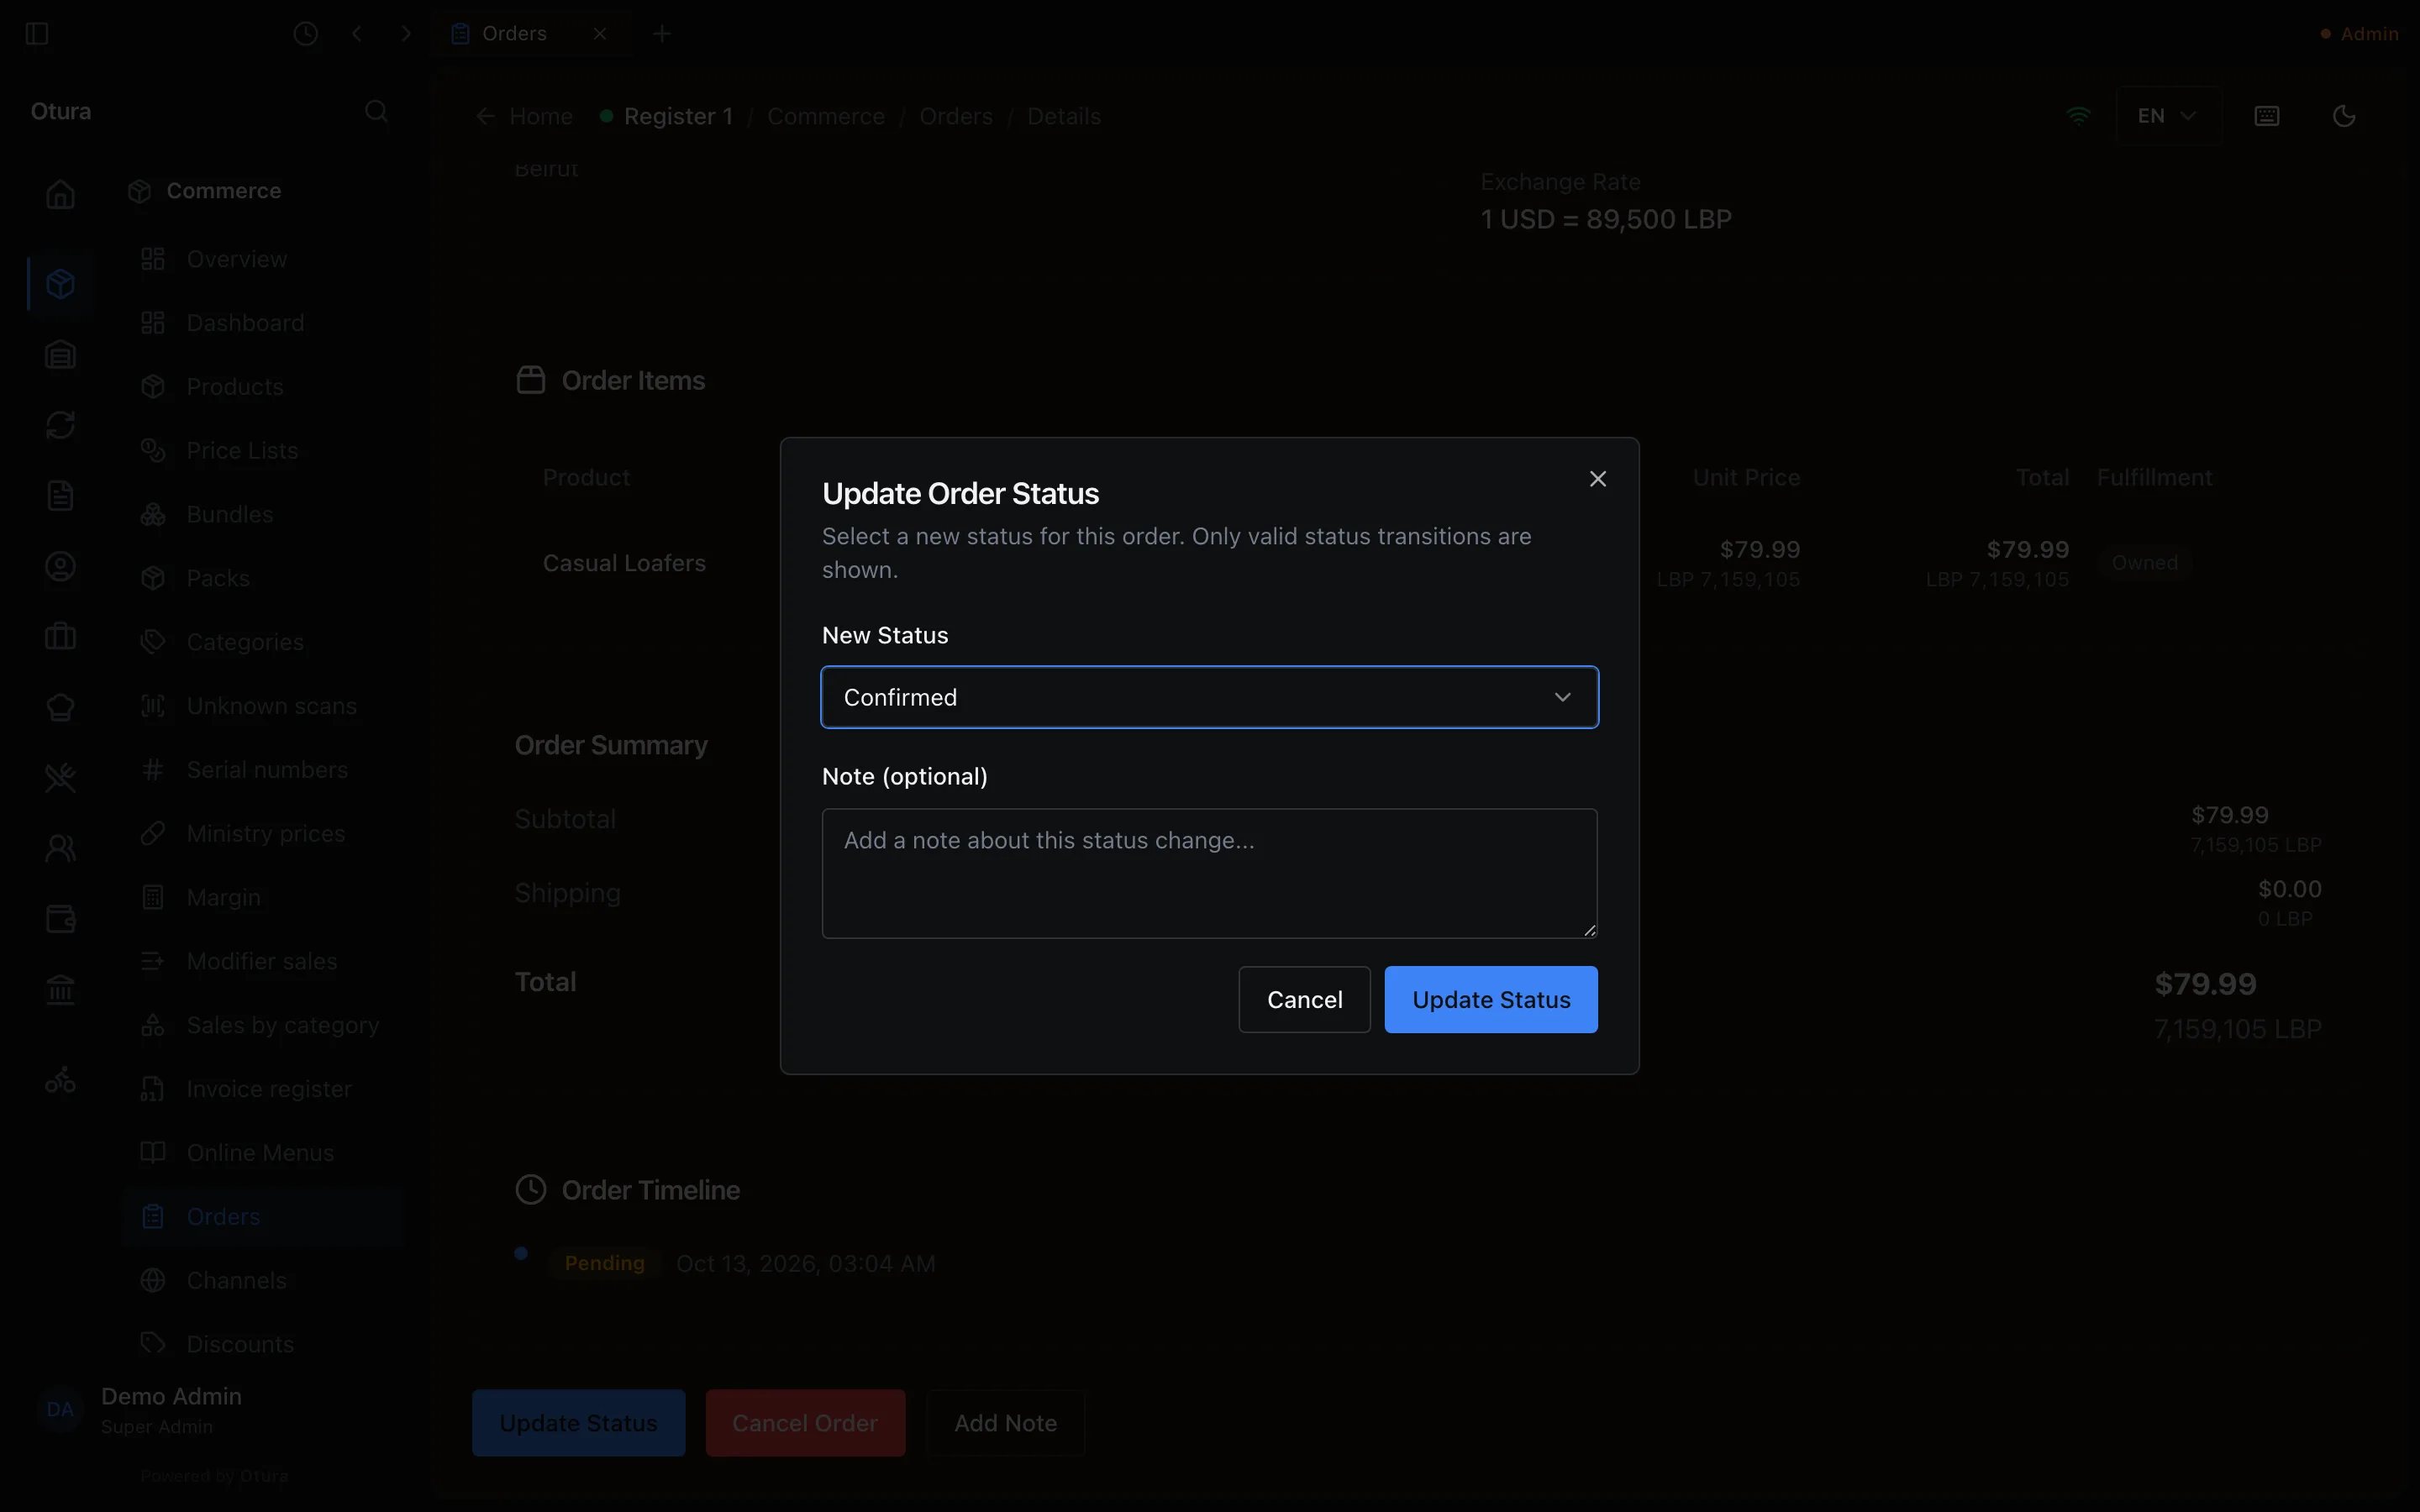
Task: Cancel the status update dialog
Action: [x=1304, y=999]
